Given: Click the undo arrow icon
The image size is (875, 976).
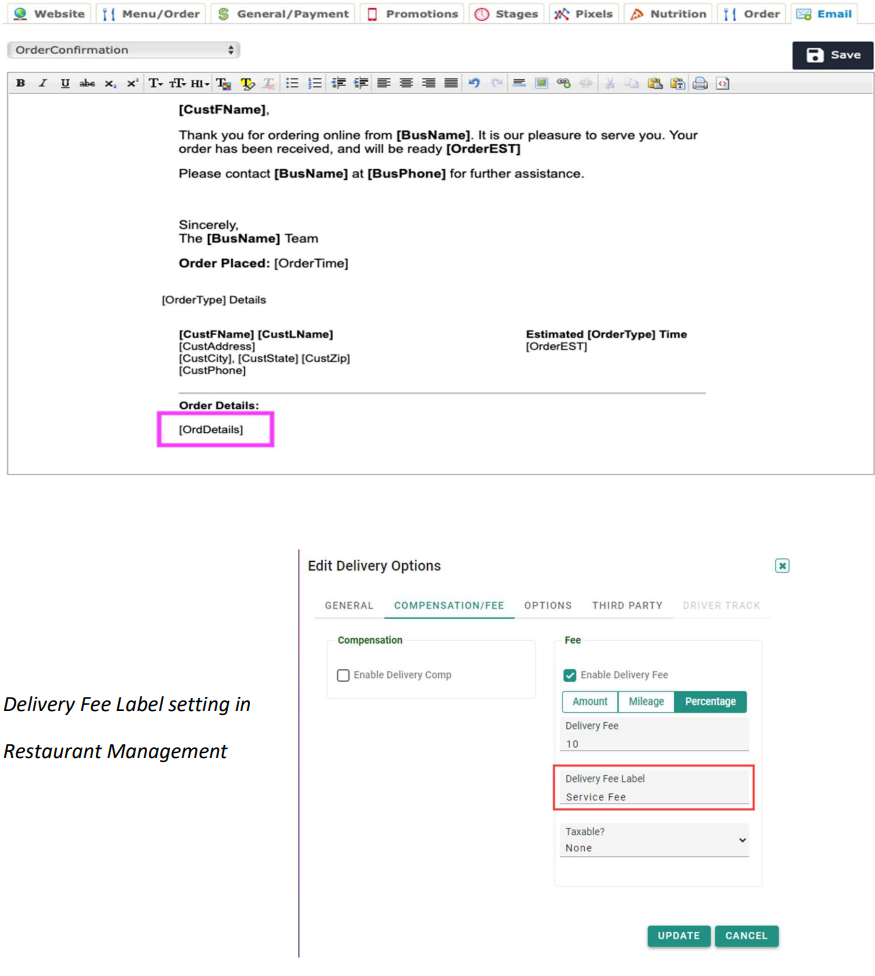Looking at the screenshot, I should pos(474,84).
